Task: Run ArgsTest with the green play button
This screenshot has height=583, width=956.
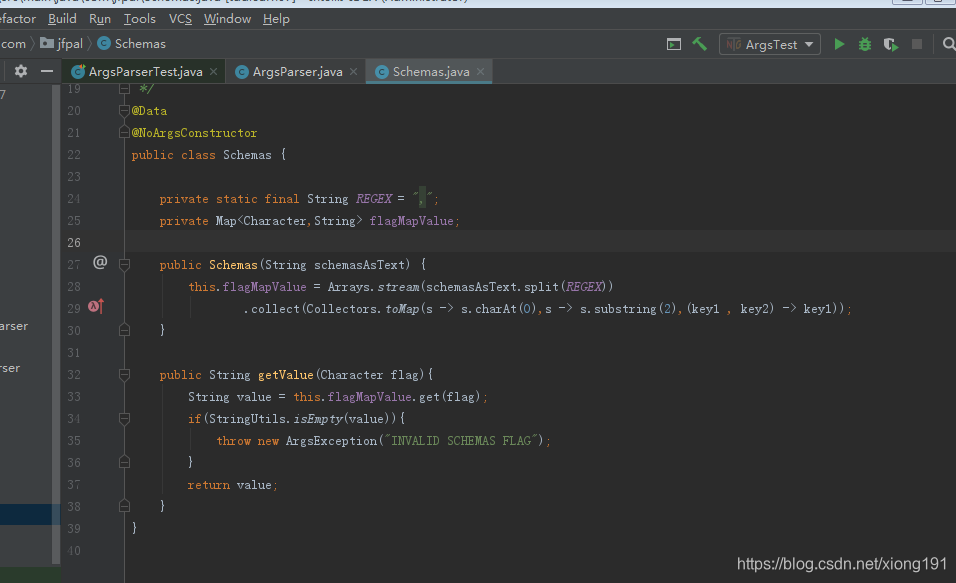Action: pyautogui.click(x=840, y=44)
